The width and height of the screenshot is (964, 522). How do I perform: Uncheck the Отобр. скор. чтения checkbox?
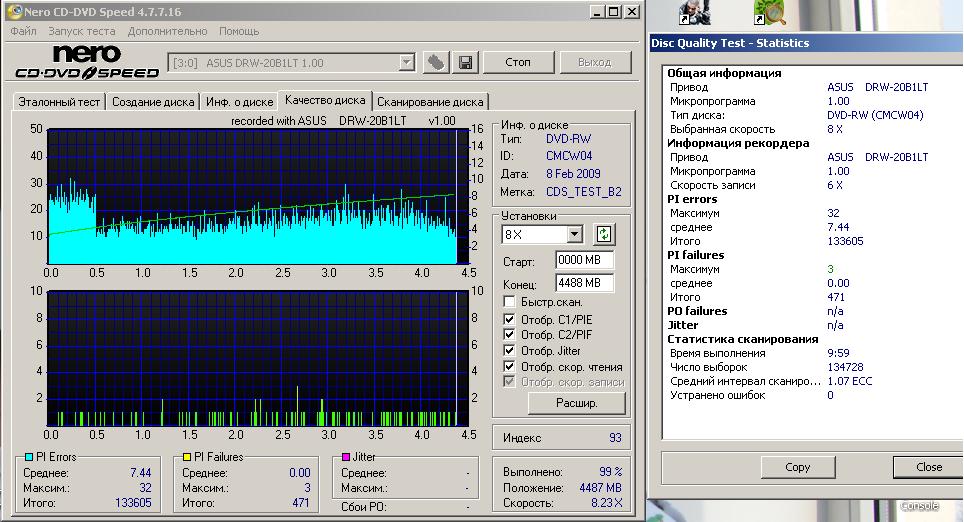coord(510,367)
